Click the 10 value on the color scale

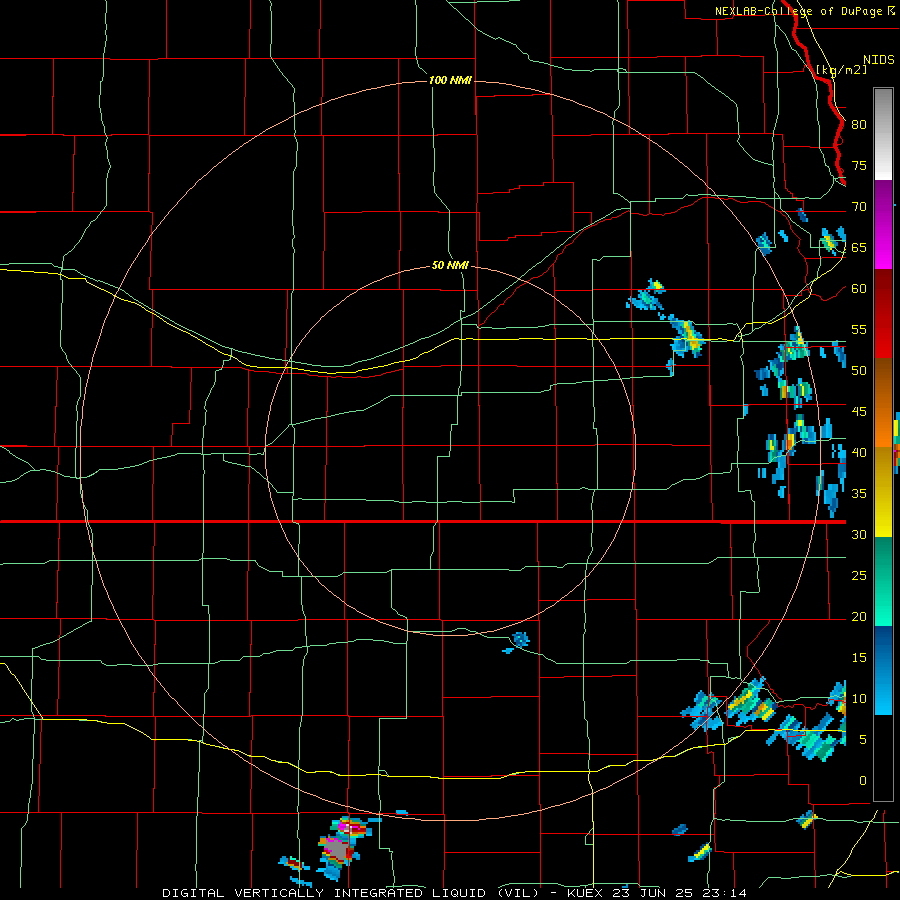point(859,699)
